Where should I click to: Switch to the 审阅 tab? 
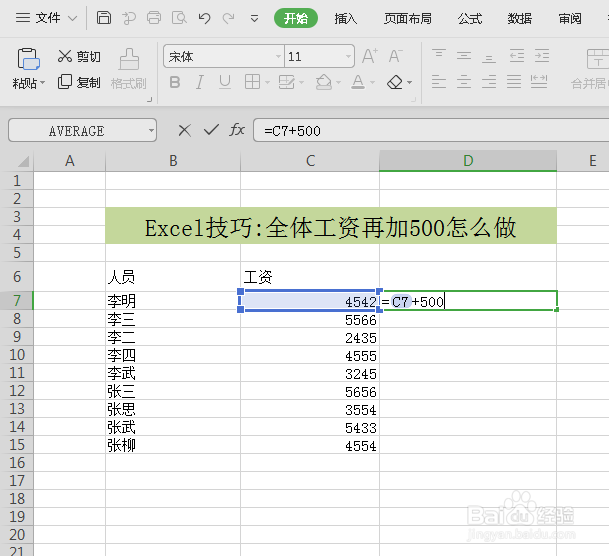[570, 18]
